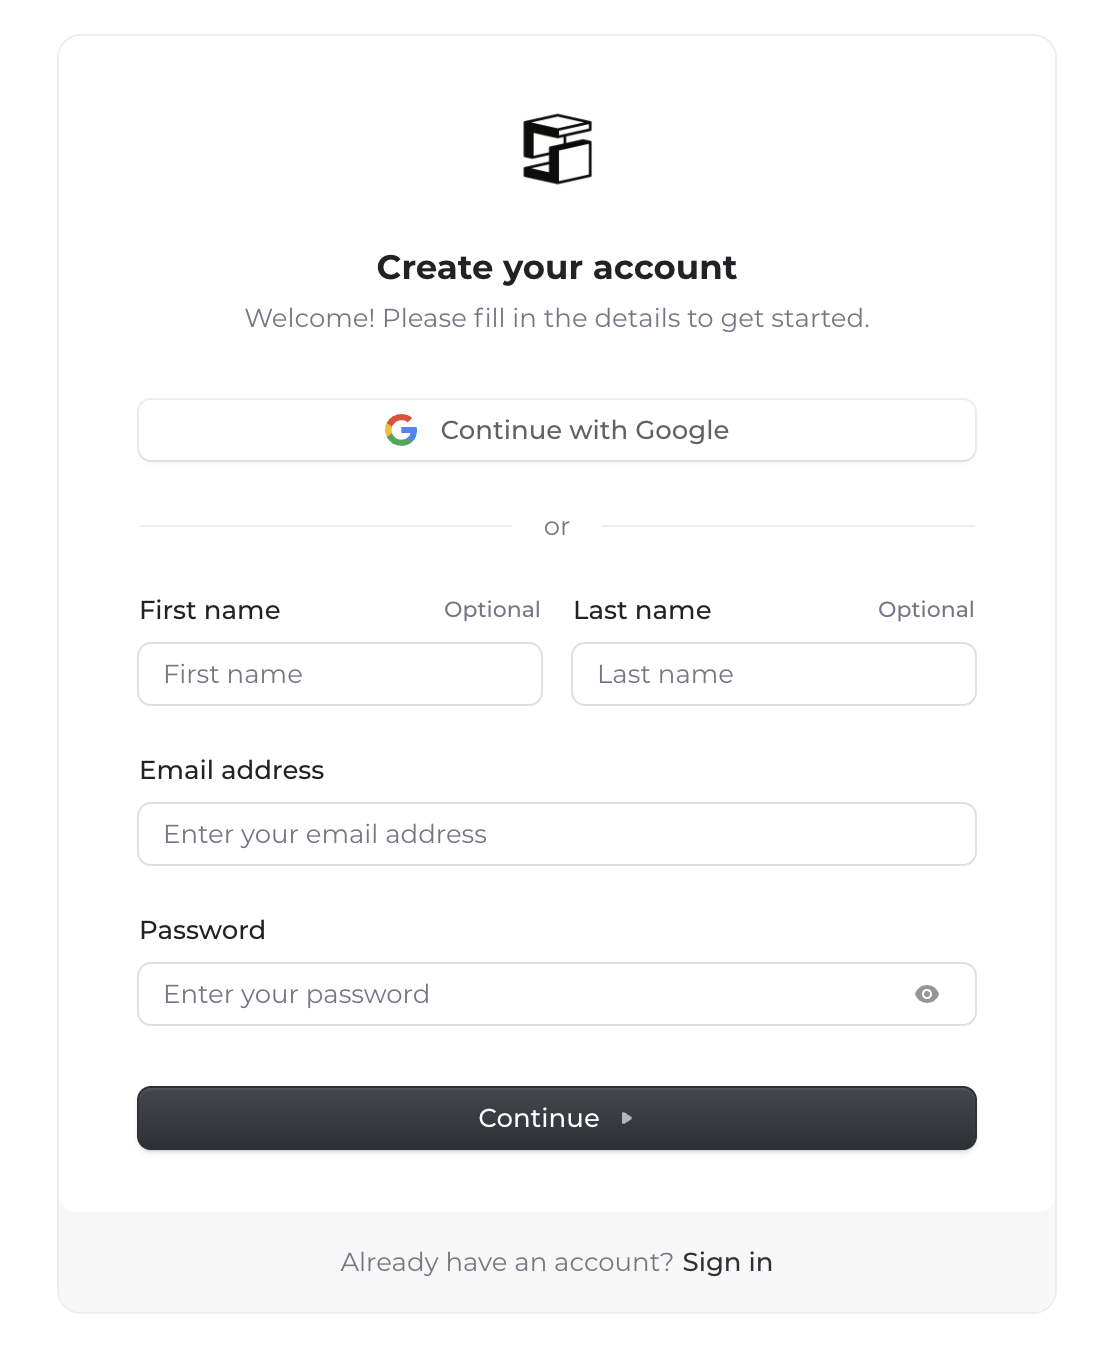Click the Create your account heading
The height and width of the screenshot is (1346, 1118).
pyautogui.click(x=557, y=267)
